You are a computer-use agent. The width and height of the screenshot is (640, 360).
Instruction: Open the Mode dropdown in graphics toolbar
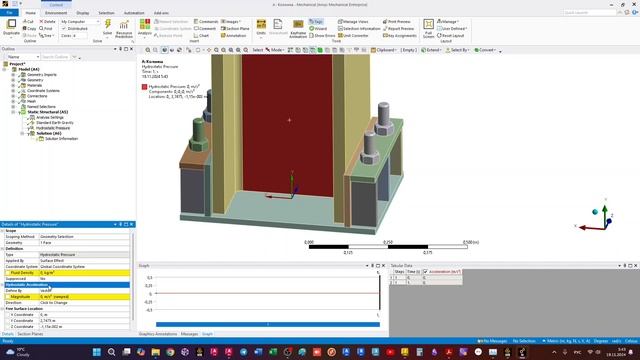[x=275, y=50]
